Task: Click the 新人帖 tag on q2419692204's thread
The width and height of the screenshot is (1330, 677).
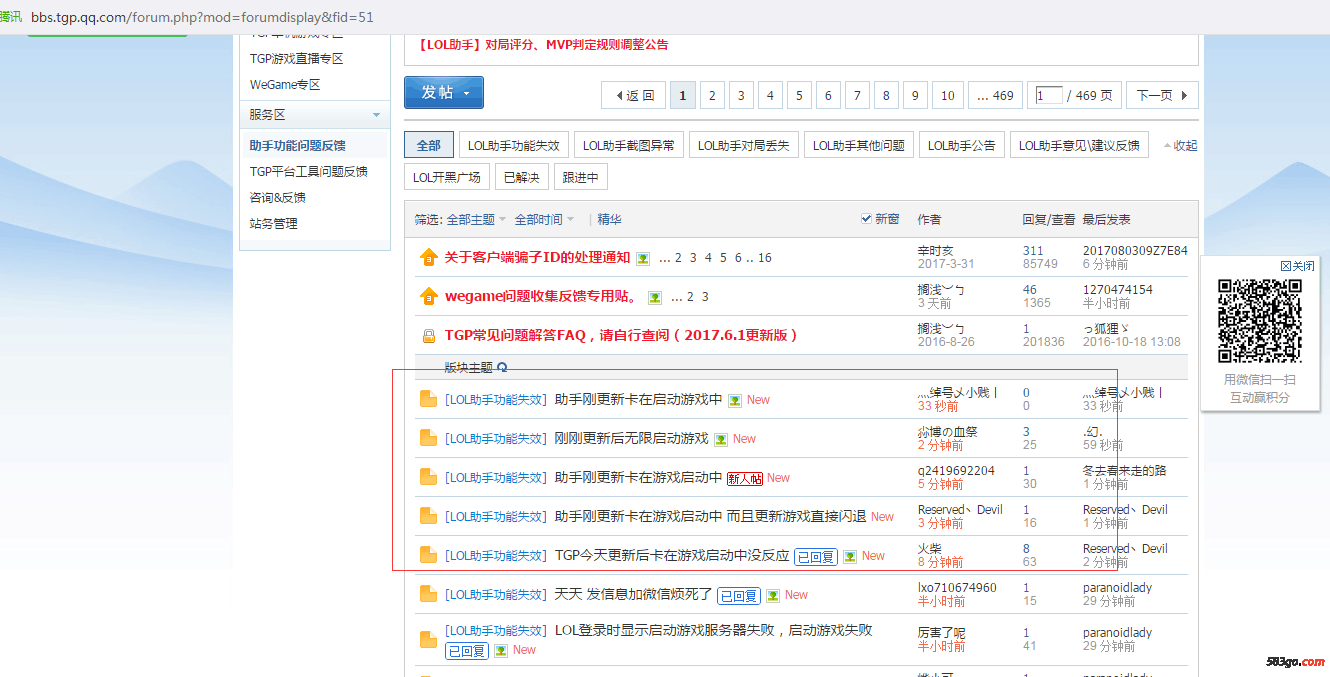Action: point(744,479)
